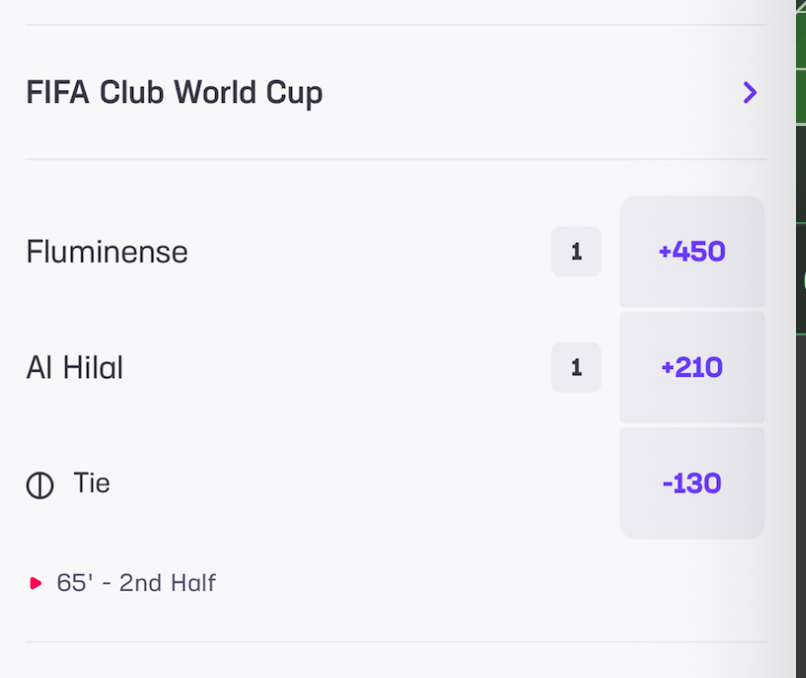Open the Al Hilal team name
The image size is (806, 678).
click(x=75, y=368)
